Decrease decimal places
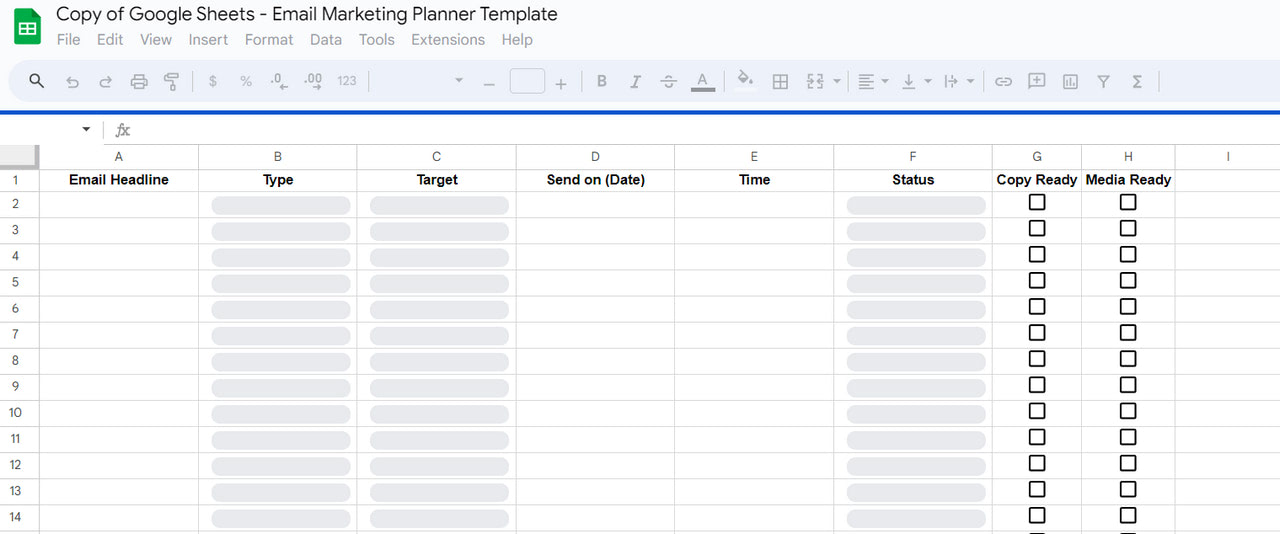Viewport: 1280px width, 534px height. click(279, 82)
